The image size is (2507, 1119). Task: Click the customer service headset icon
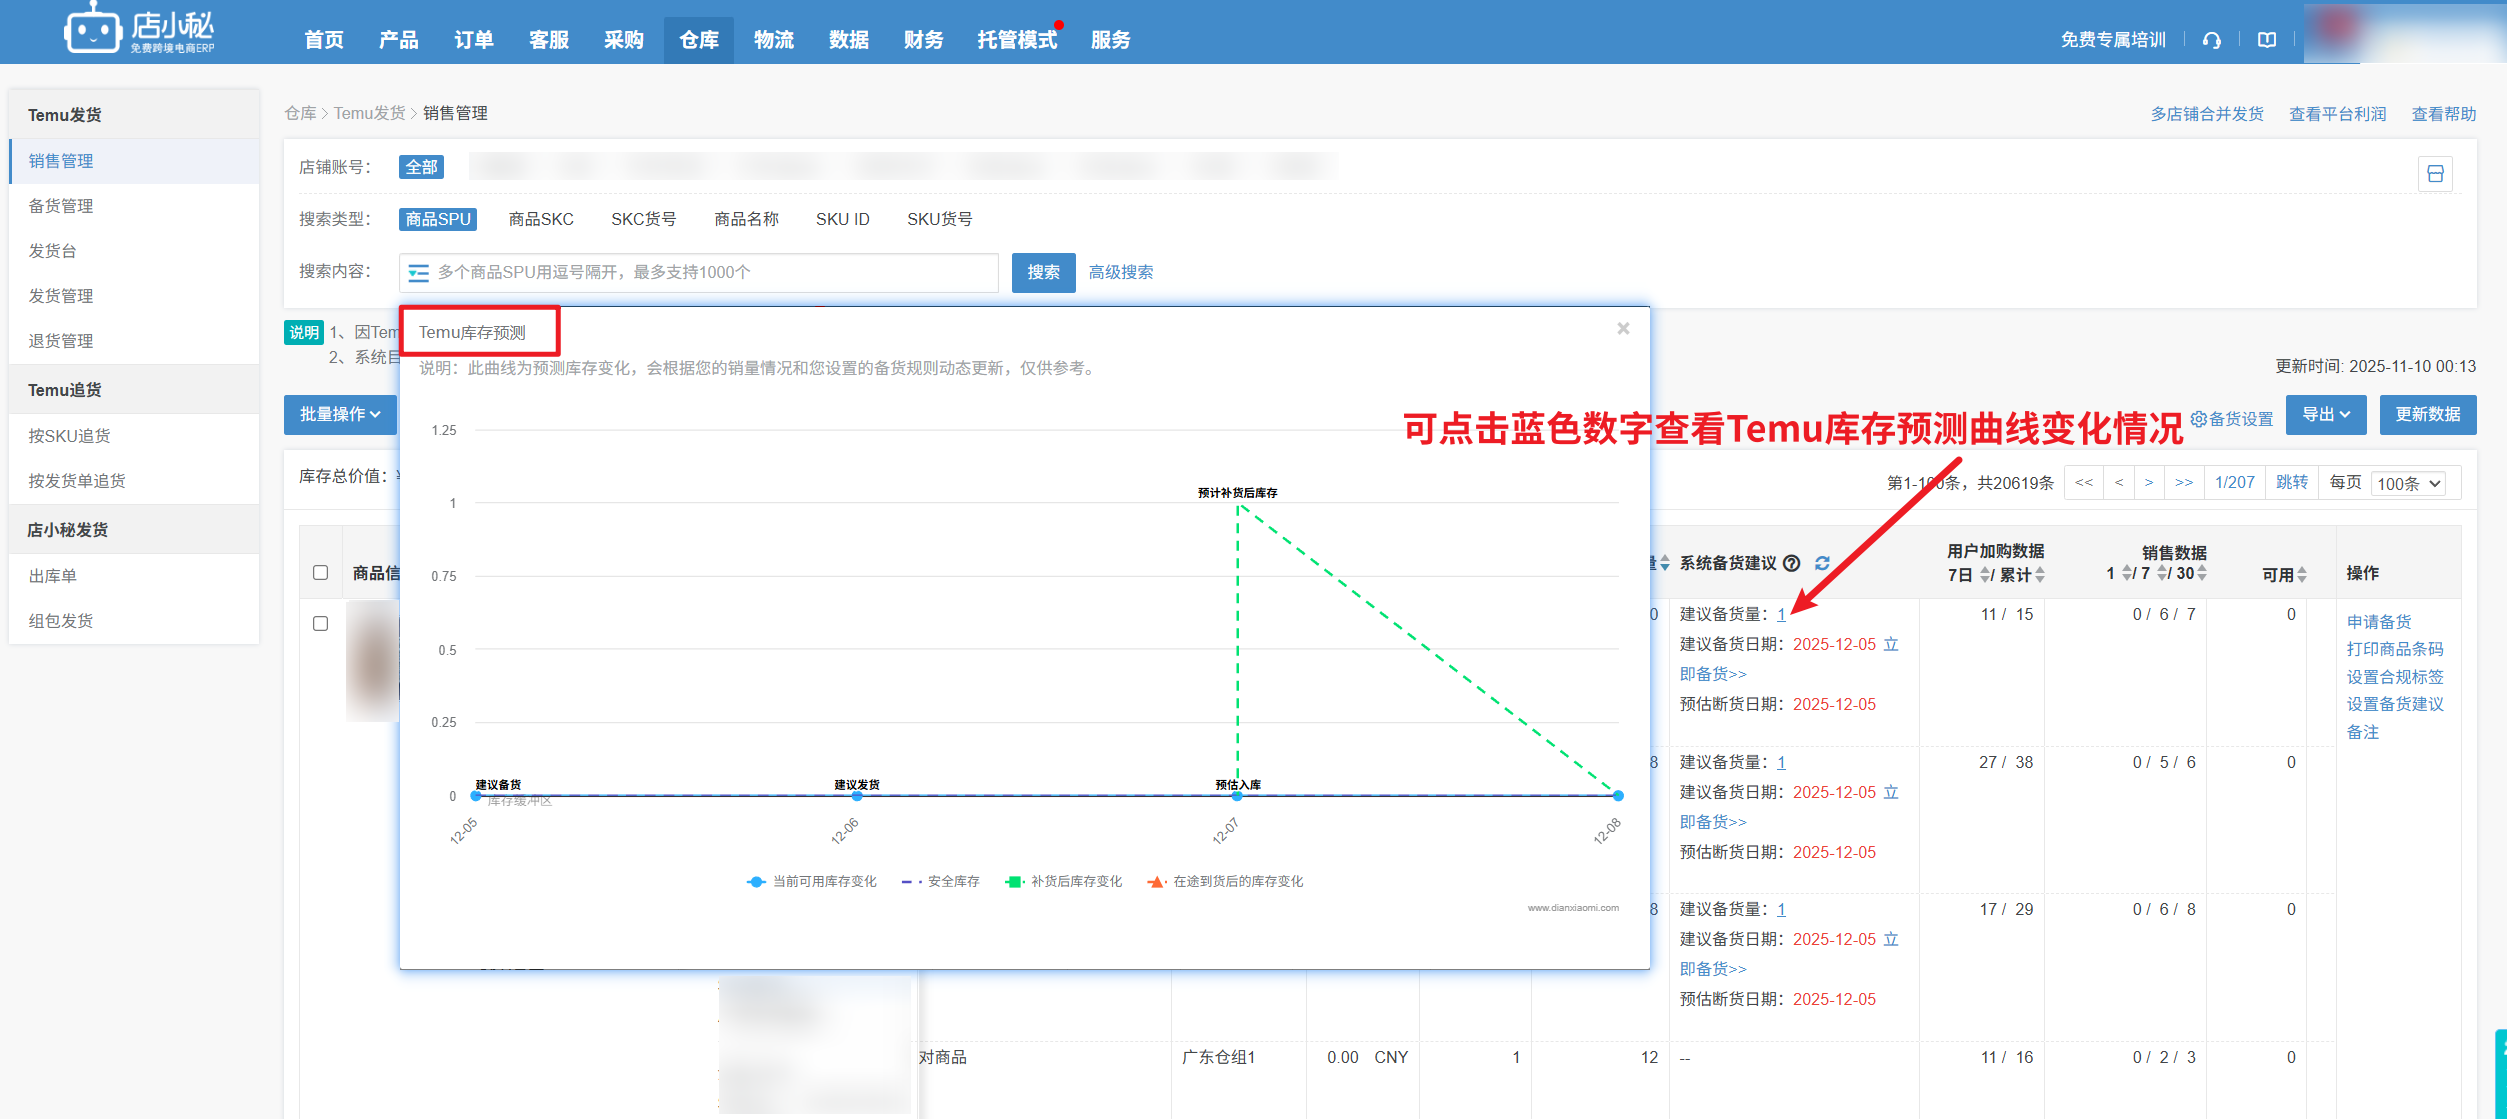(2212, 40)
